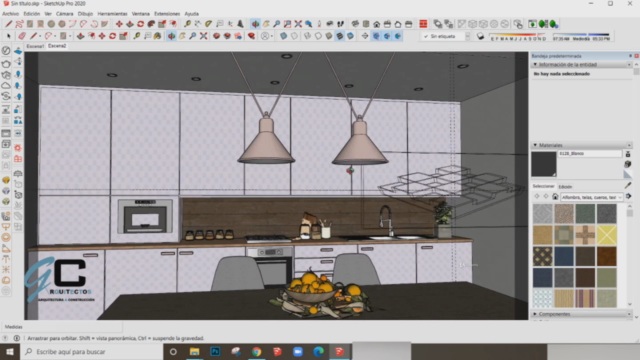Expand the Componentes panel
The image size is (640, 360).
coord(535,314)
